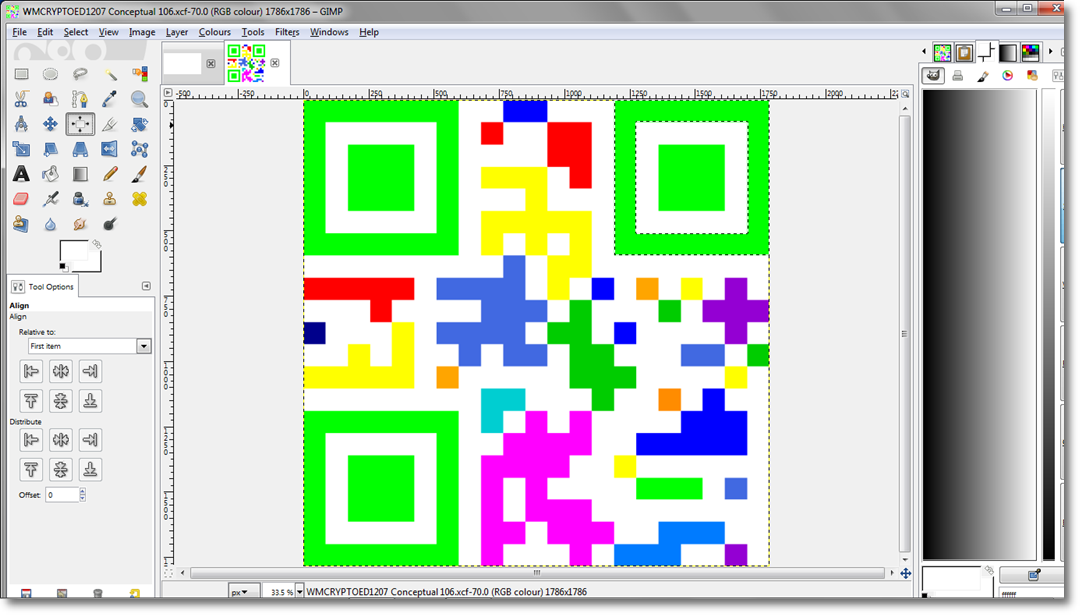Click the horizontal canvas scrollbar

(x=537, y=573)
